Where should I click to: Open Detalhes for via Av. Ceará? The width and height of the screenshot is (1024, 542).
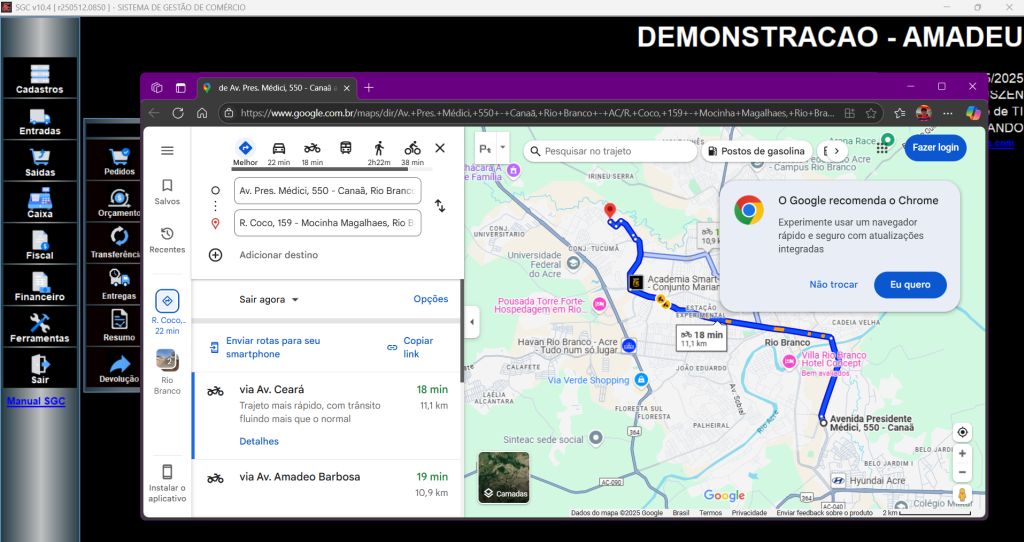tap(259, 441)
